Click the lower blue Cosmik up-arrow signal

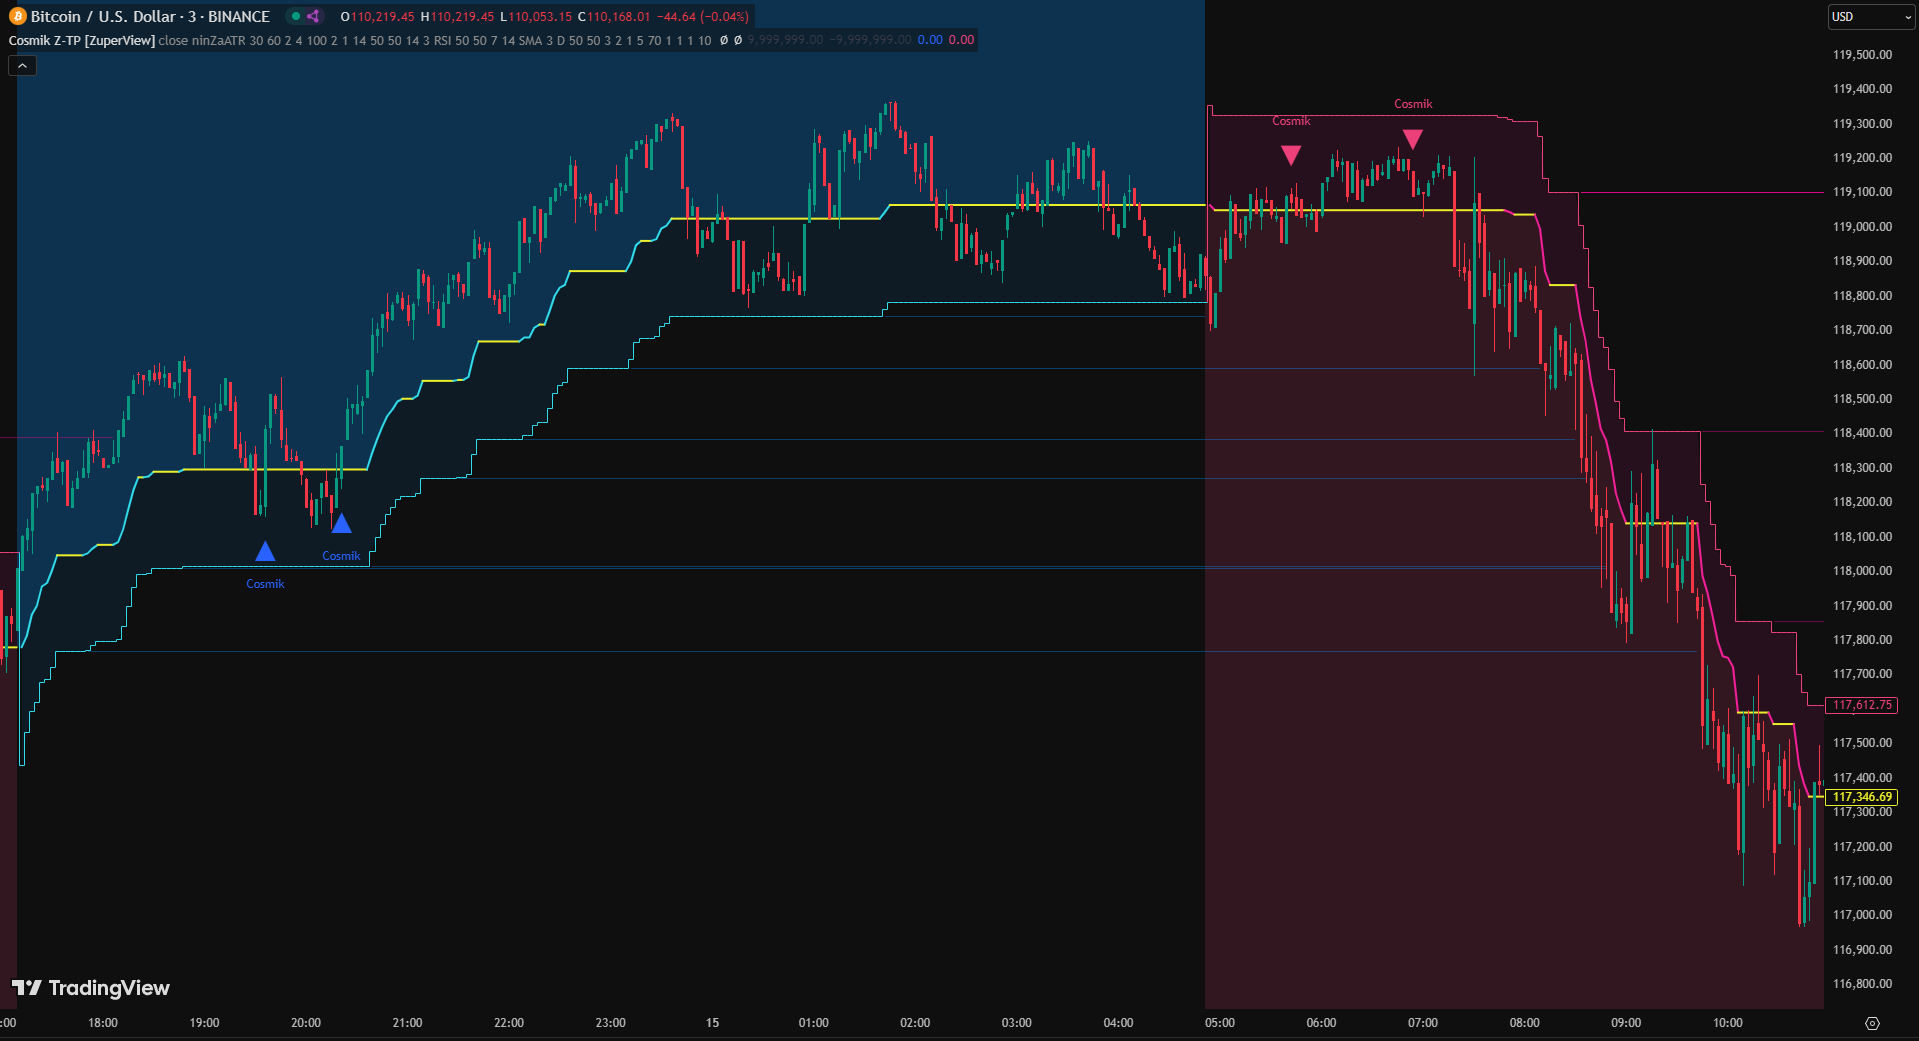(x=265, y=551)
